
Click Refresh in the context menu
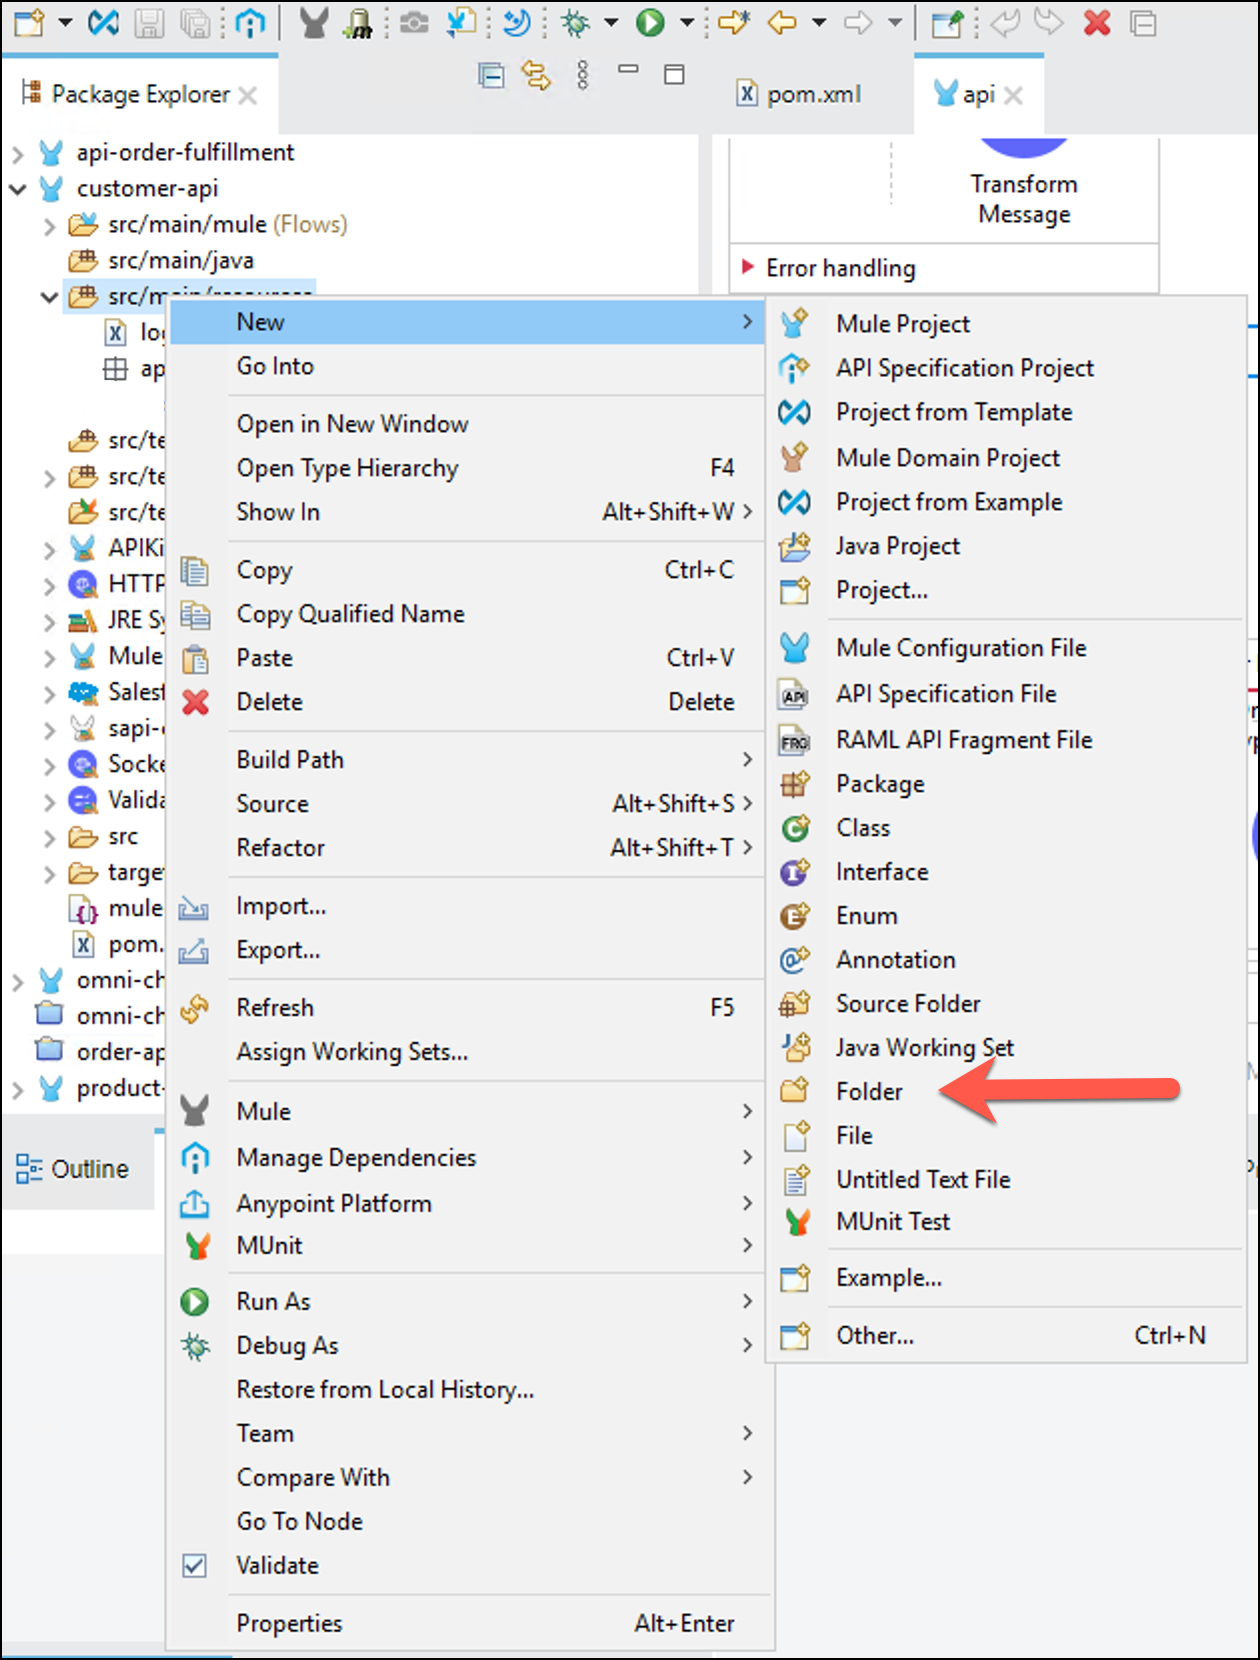click(470, 1008)
